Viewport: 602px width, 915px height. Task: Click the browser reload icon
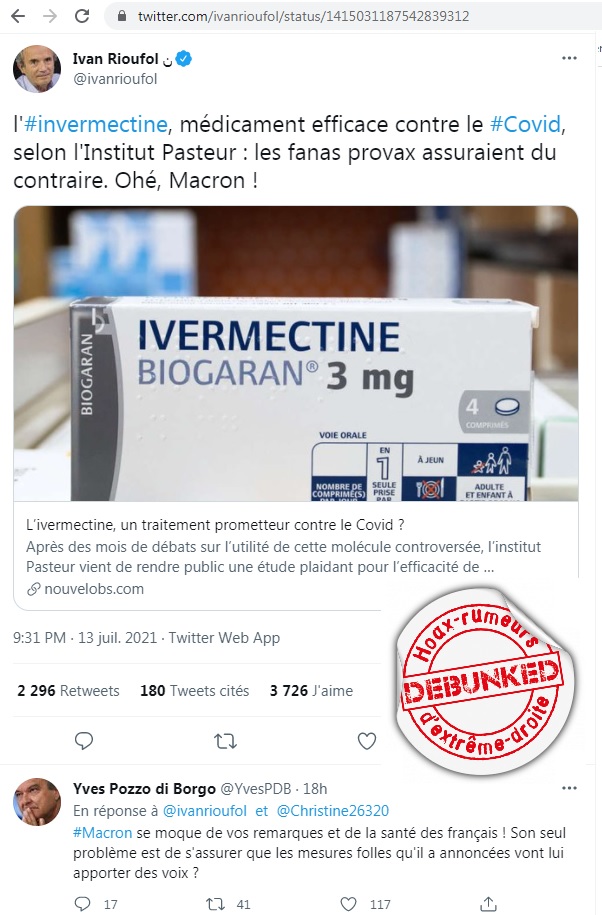(82, 16)
